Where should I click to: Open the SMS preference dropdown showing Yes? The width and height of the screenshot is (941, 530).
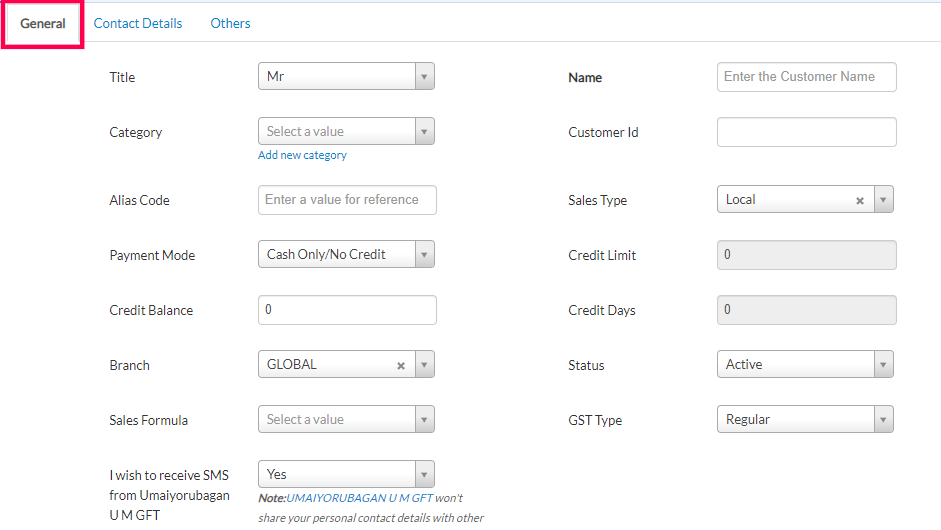click(x=424, y=475)
